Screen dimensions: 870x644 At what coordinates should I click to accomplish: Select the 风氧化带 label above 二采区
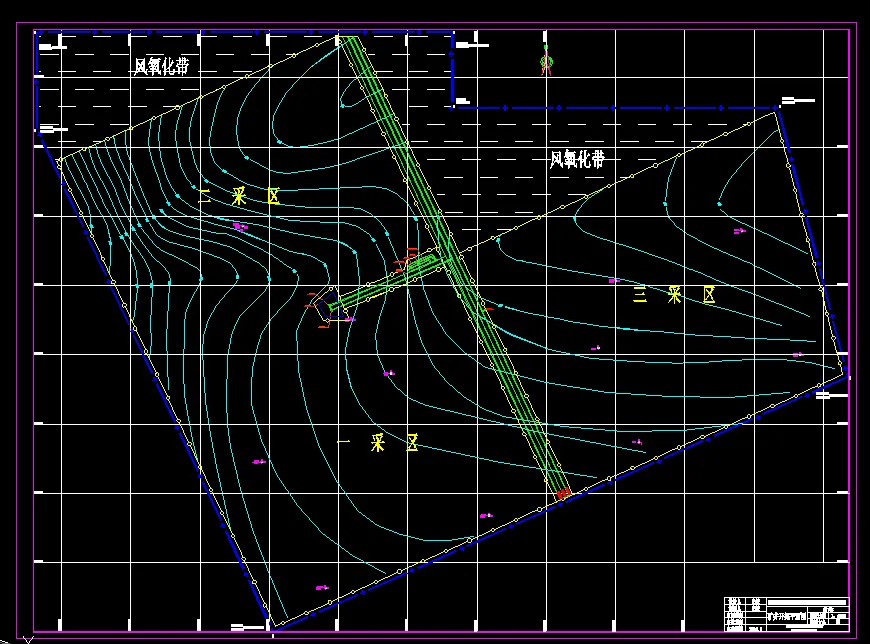[x=161, y=66]
